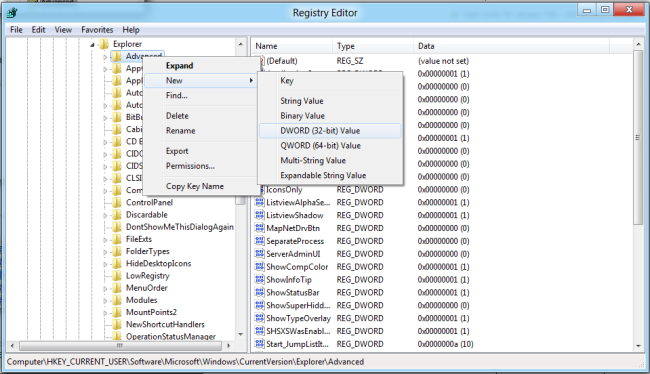
Task: Expand the HideDesktopIcons key arrow
Action: coord(105,264)
